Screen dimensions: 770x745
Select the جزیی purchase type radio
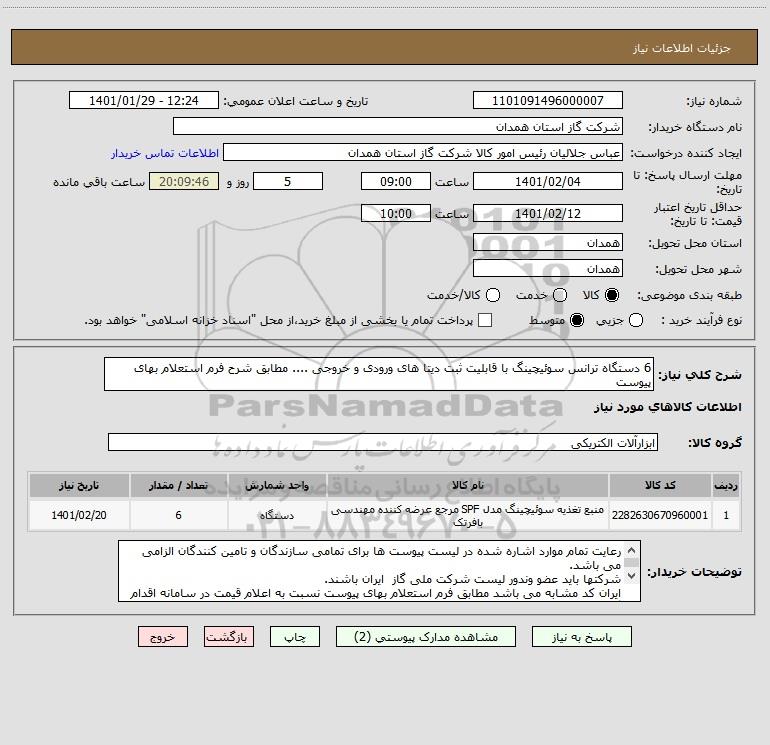(635, 320)
